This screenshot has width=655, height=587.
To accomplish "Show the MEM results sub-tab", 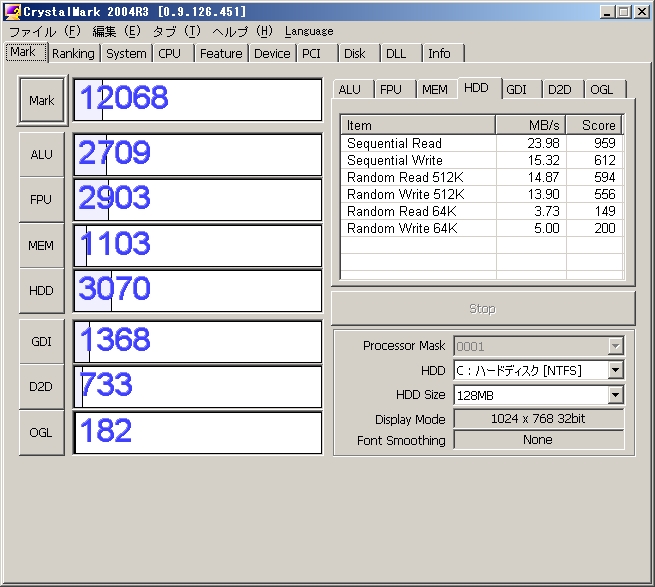I will (437, 89).
